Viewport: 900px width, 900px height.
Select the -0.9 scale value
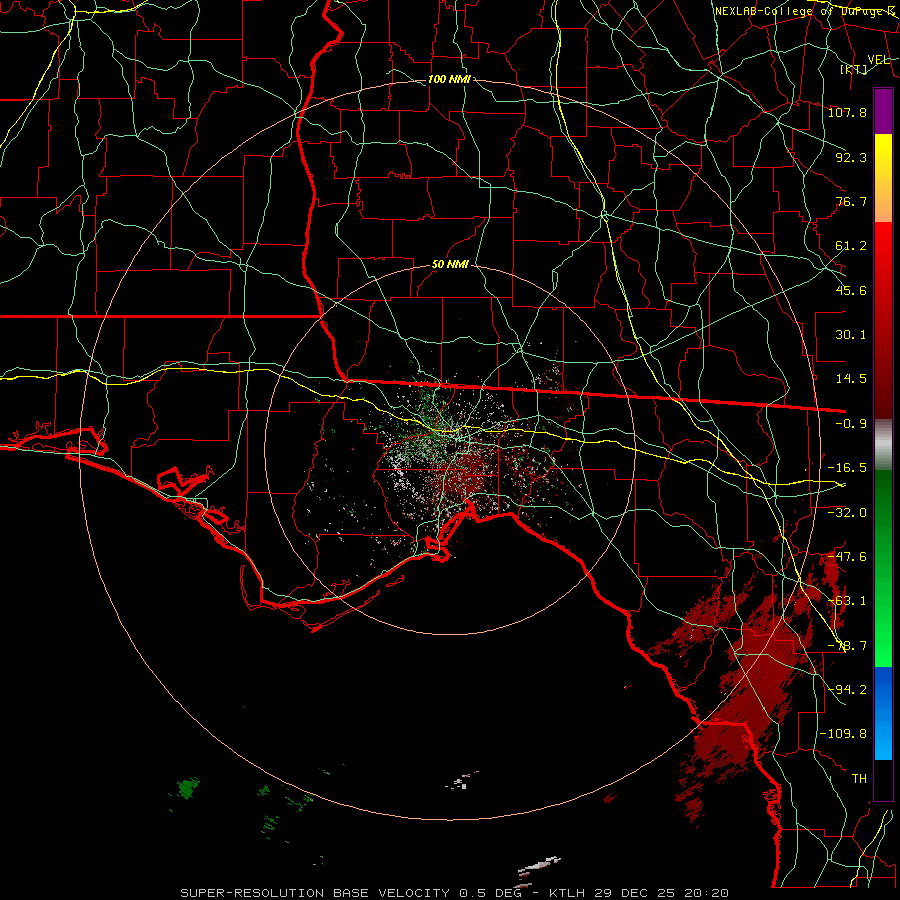[851, 423]
